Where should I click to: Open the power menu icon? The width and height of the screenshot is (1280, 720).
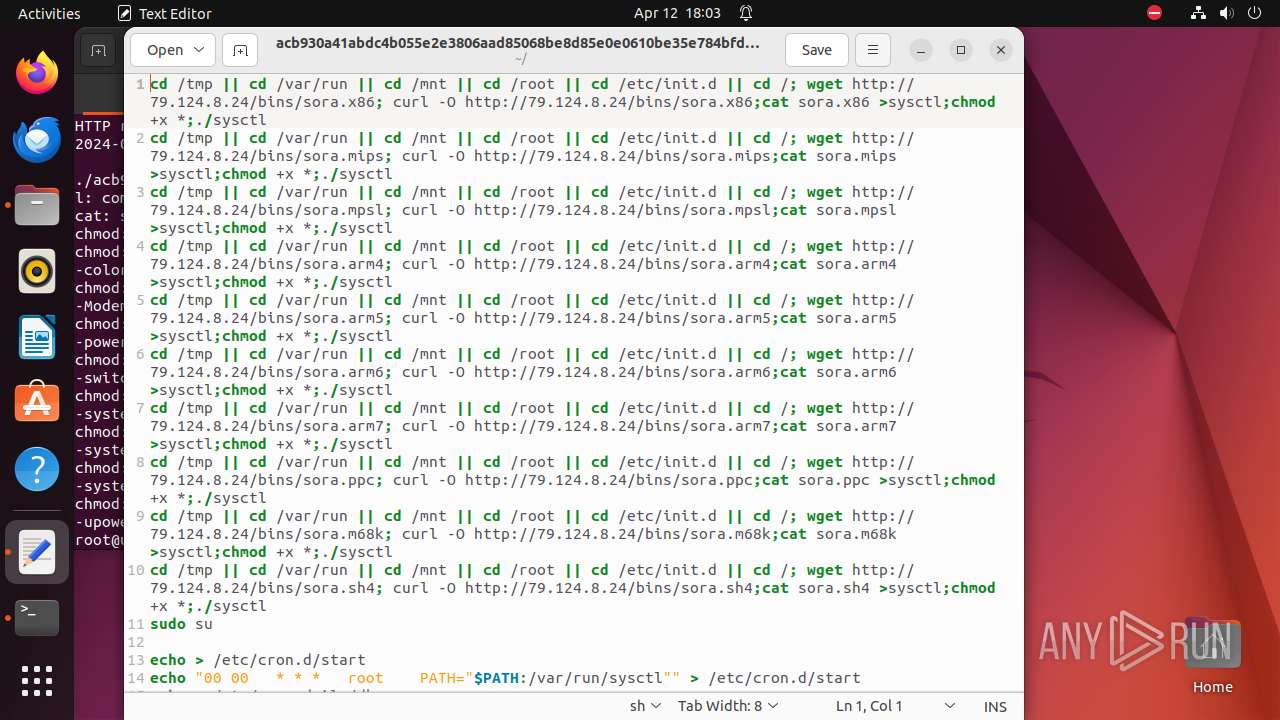point(1255,13)
